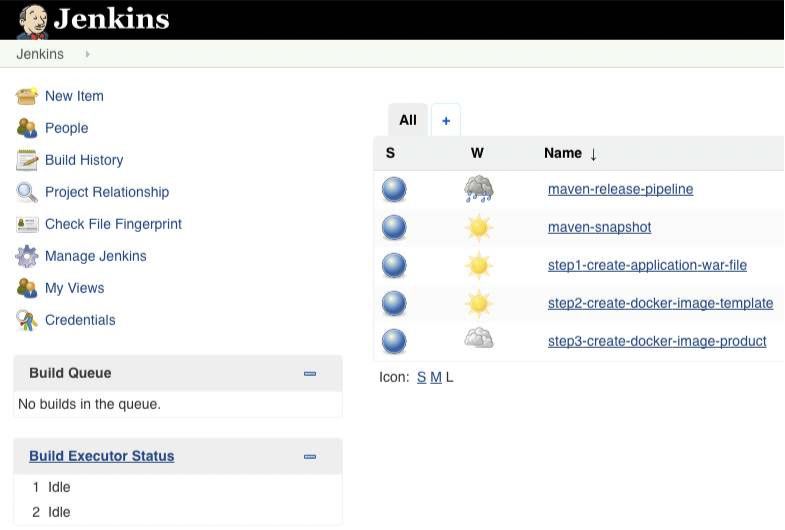The width and height of the screenshot is (785, 530).
Task: Sort the job list by Name column
Action: [570, 153]
